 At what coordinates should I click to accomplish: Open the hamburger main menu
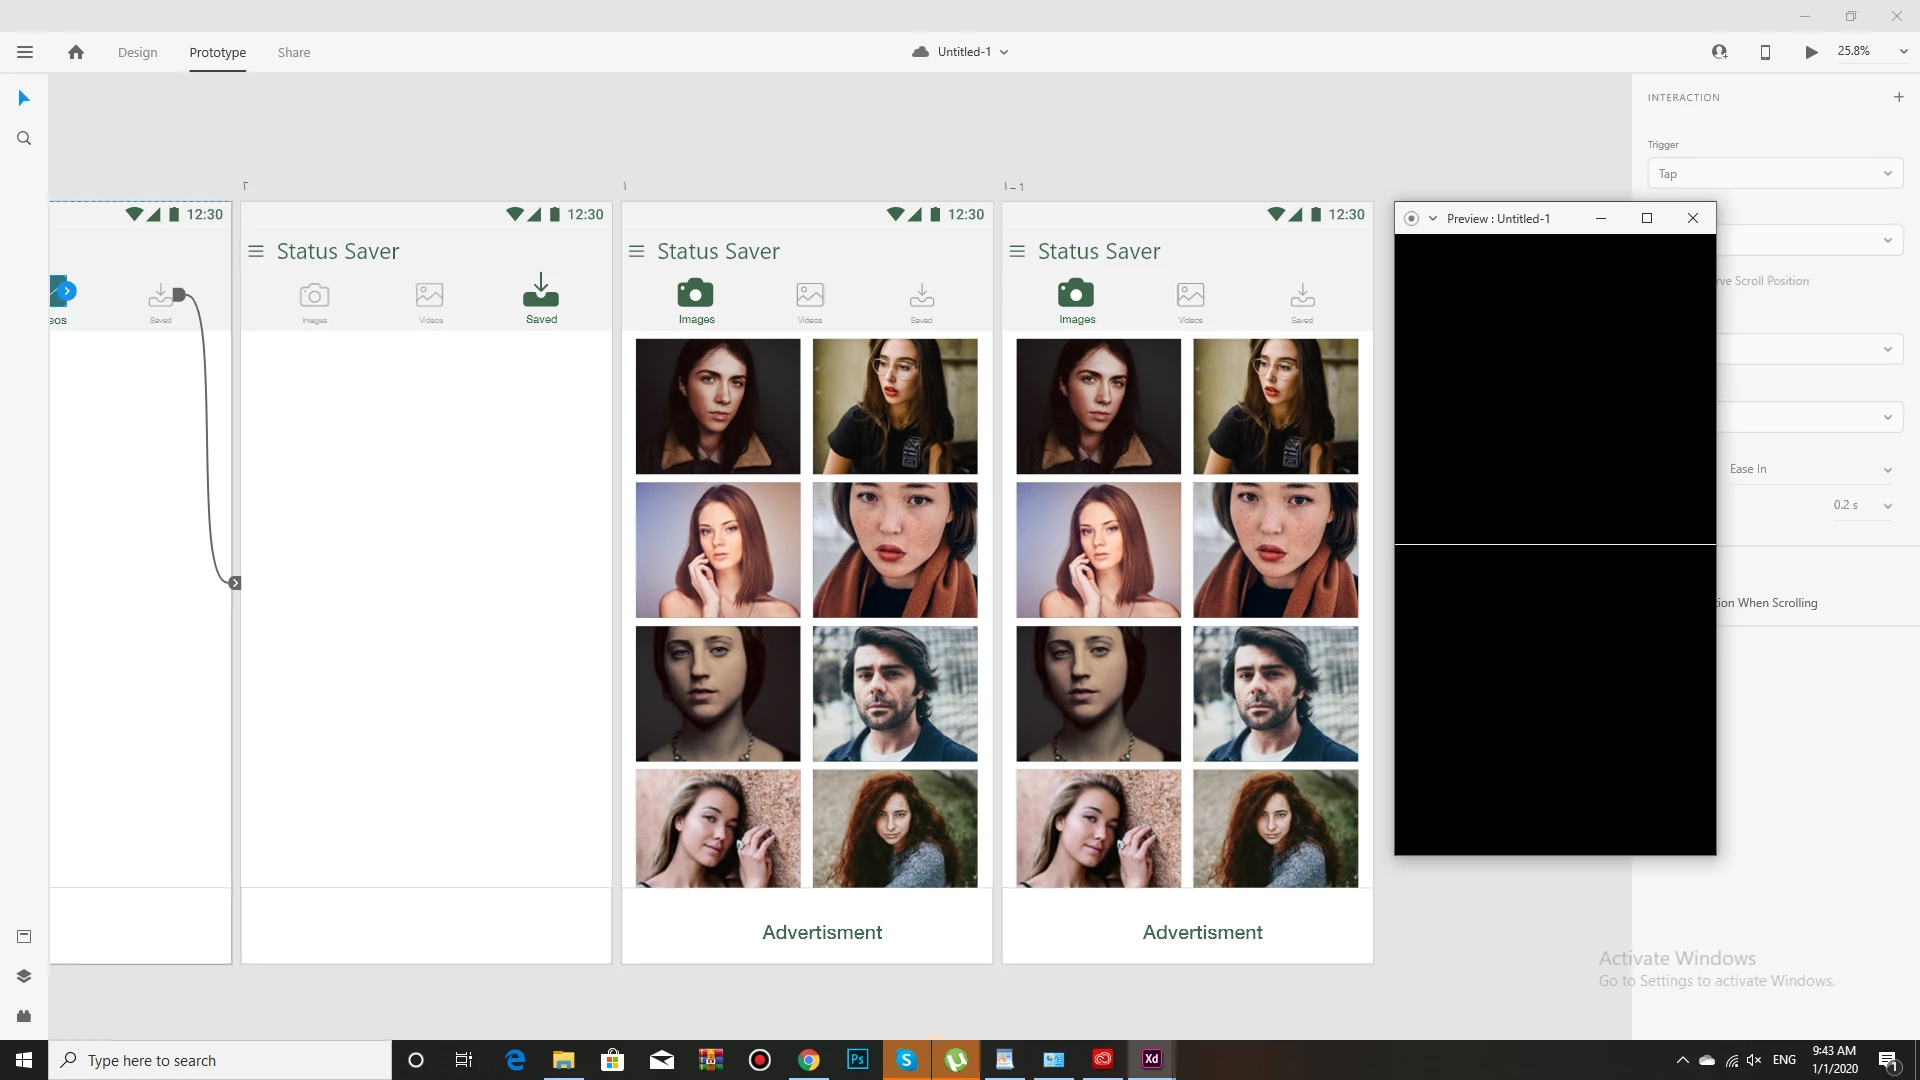tap(25, 52)
